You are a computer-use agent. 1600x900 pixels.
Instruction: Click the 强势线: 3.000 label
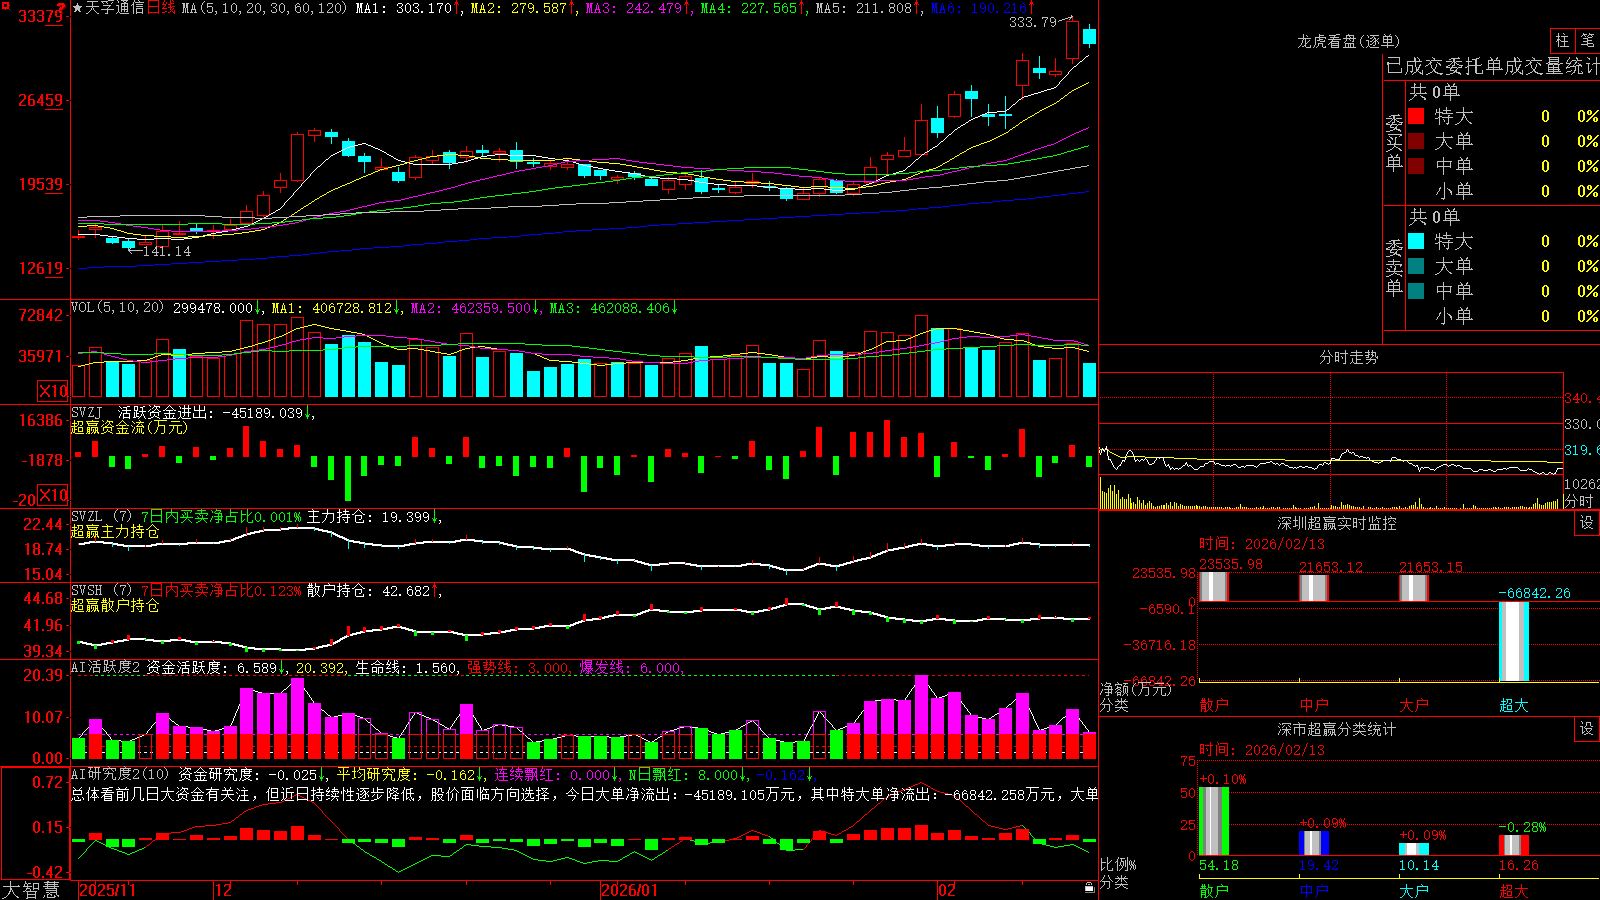click(x=519, y=668)
